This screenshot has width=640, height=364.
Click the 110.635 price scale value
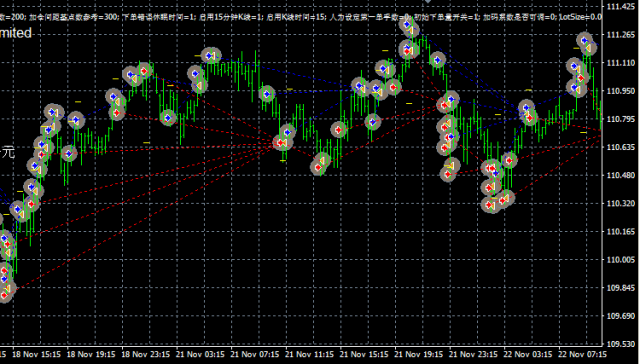click(x=620, y=147)
